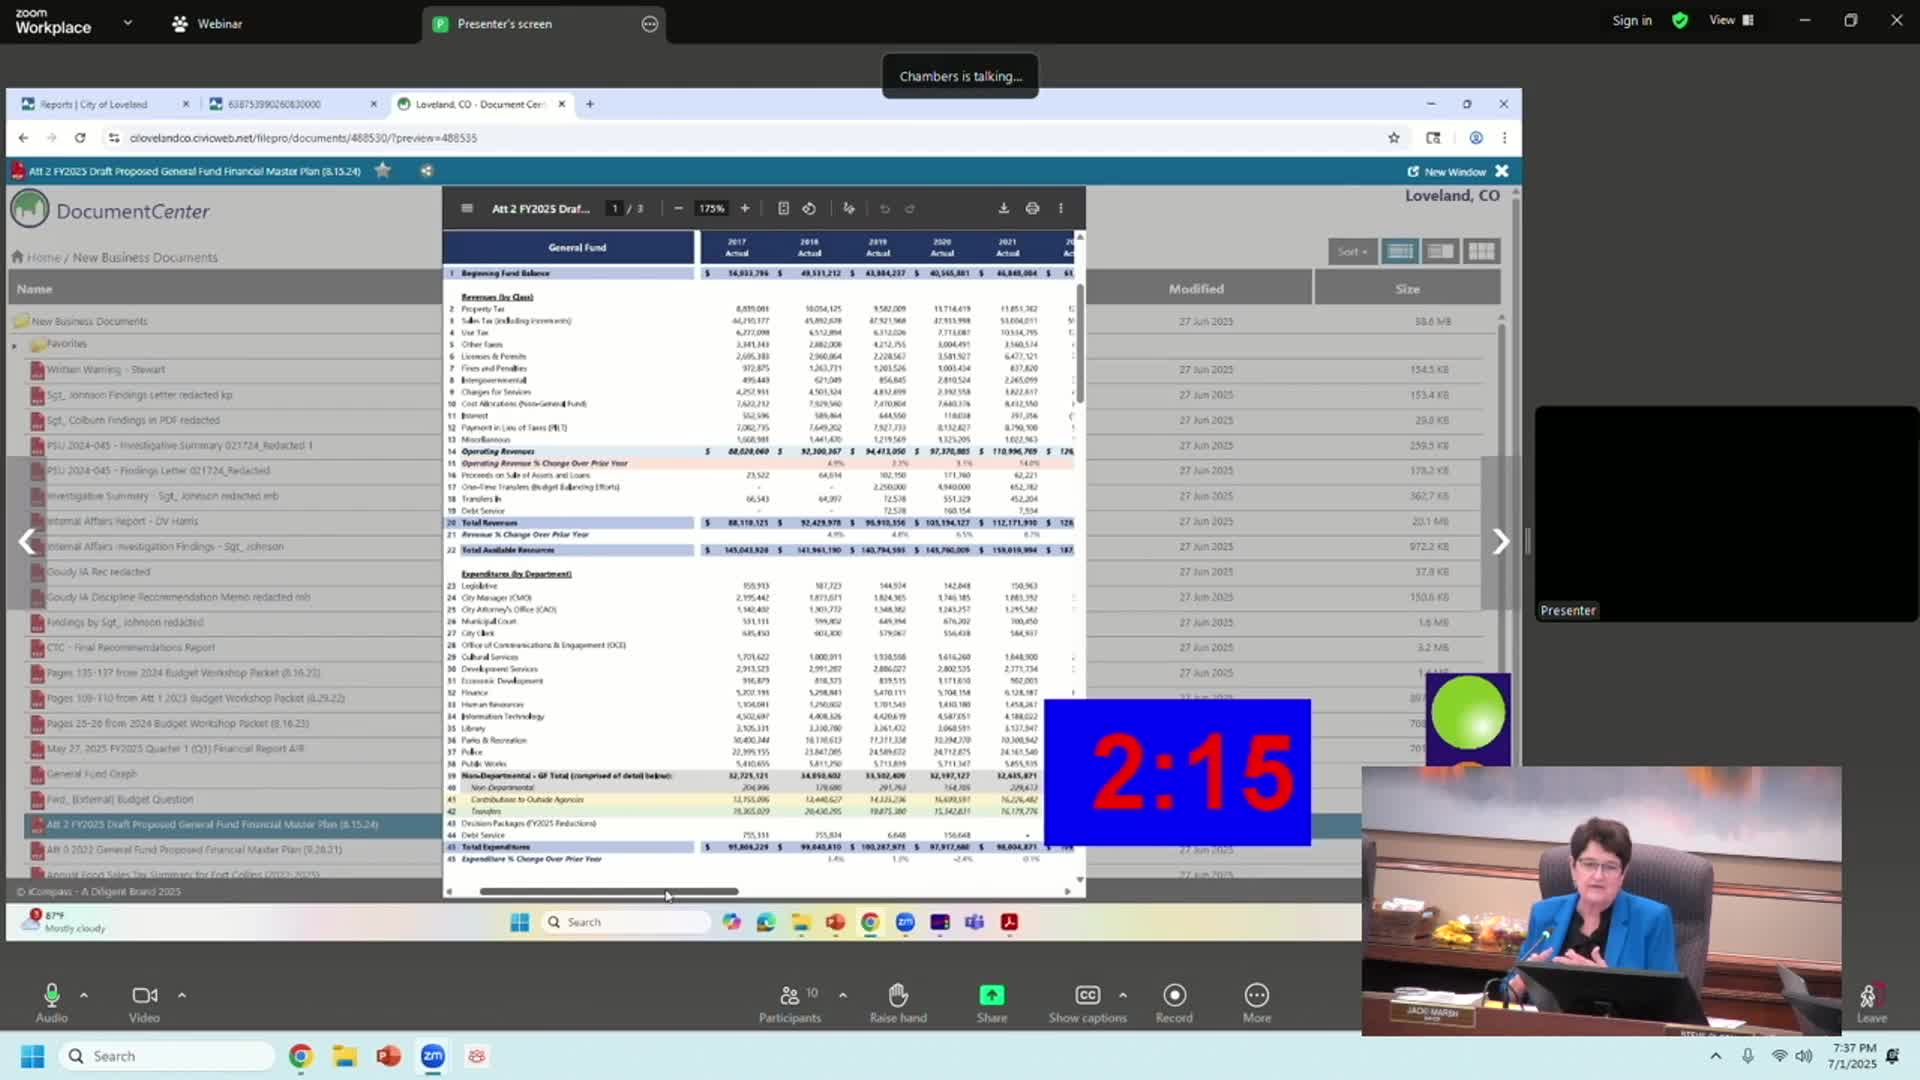This screenshot has height=1080, width=1920.
Task: Click the Raise hand icon
Action: 898,995
